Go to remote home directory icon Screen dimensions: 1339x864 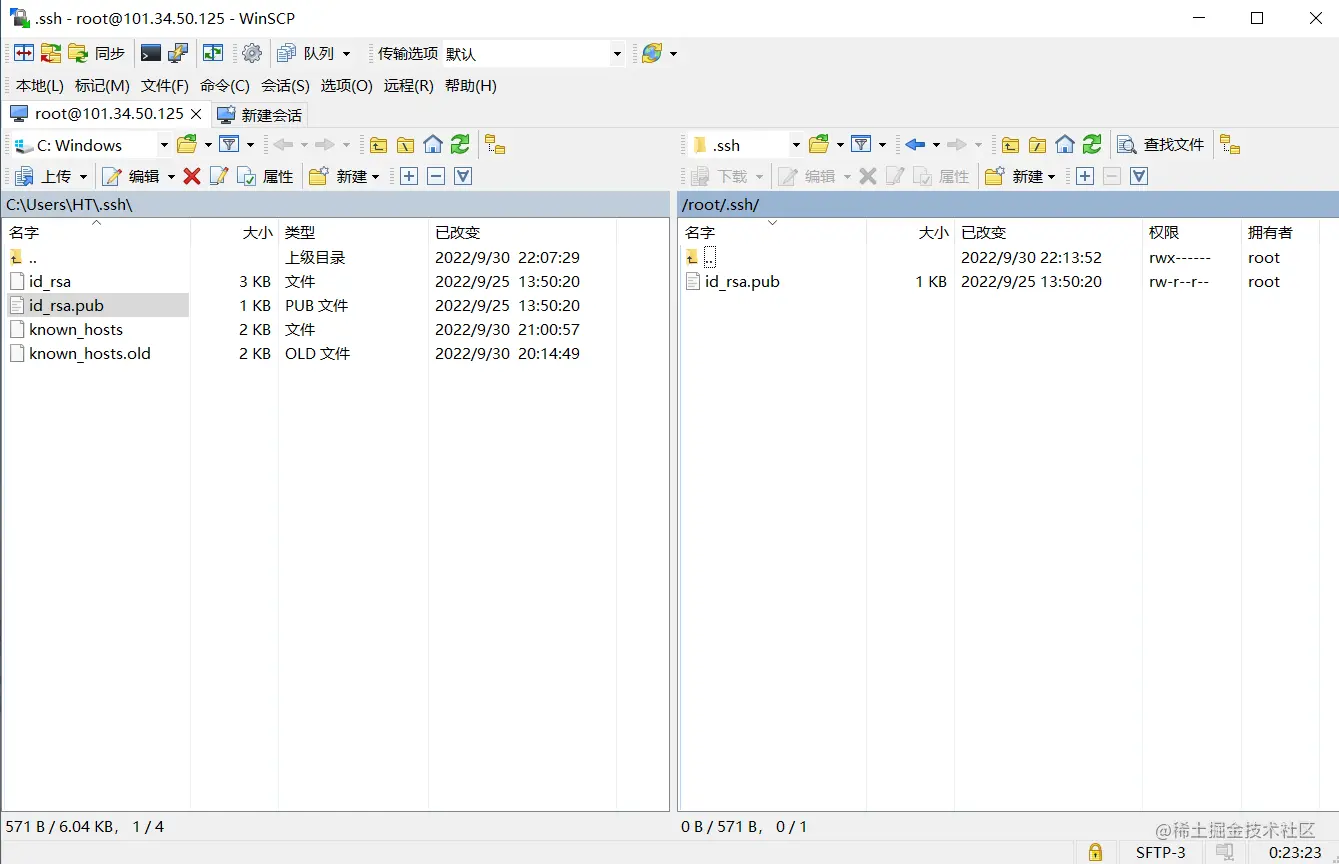point(1065,145)
